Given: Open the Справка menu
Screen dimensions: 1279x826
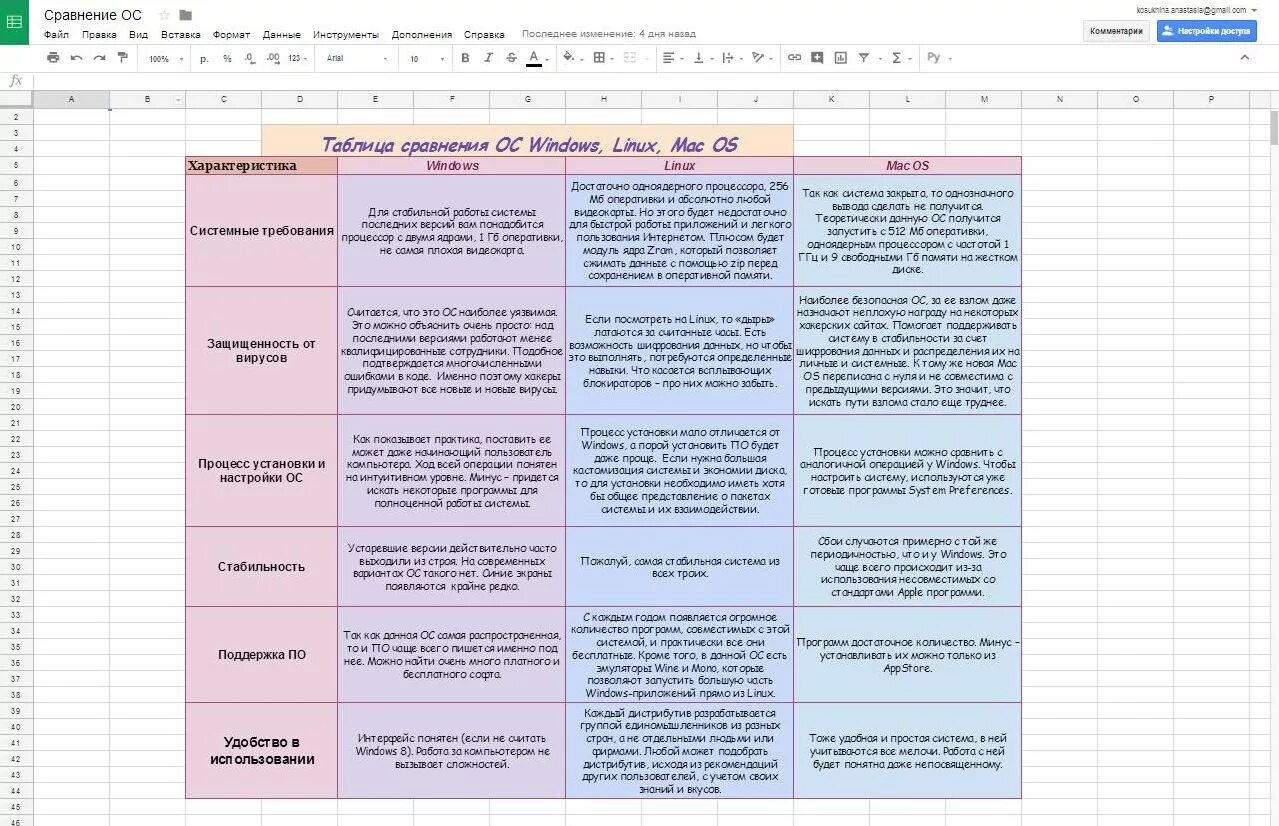Looking at the screenshot, I should (x=484, y=34).
